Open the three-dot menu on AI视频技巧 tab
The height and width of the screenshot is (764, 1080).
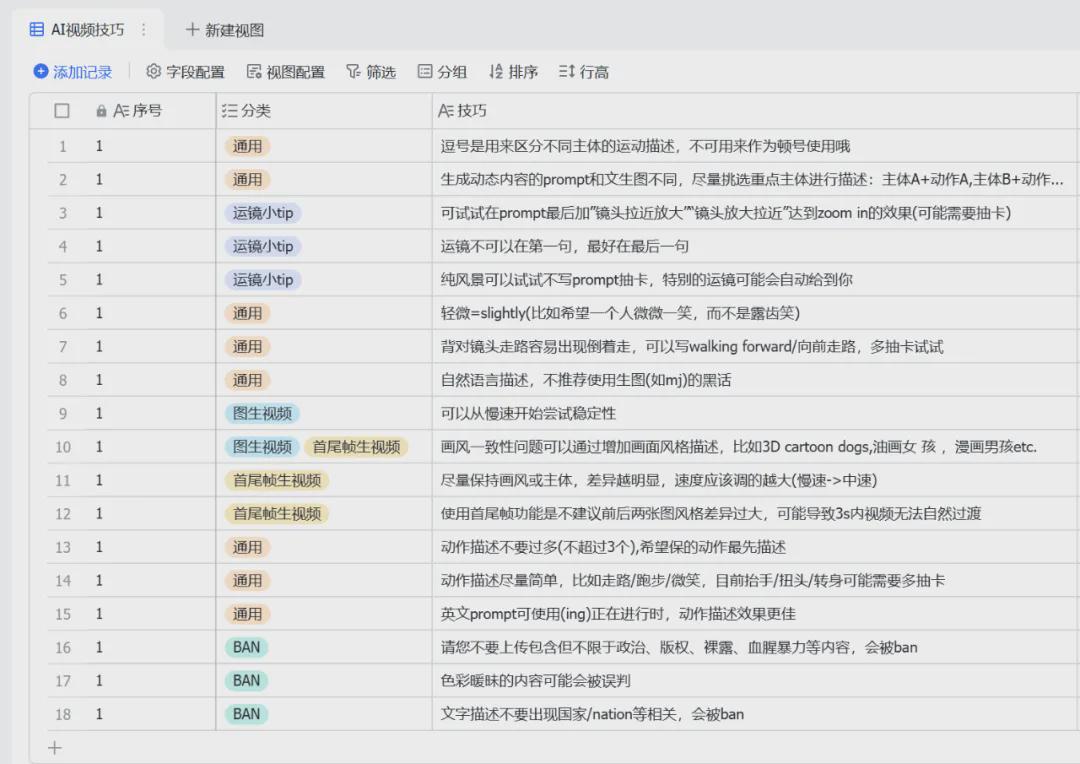[x=145, y=31]
